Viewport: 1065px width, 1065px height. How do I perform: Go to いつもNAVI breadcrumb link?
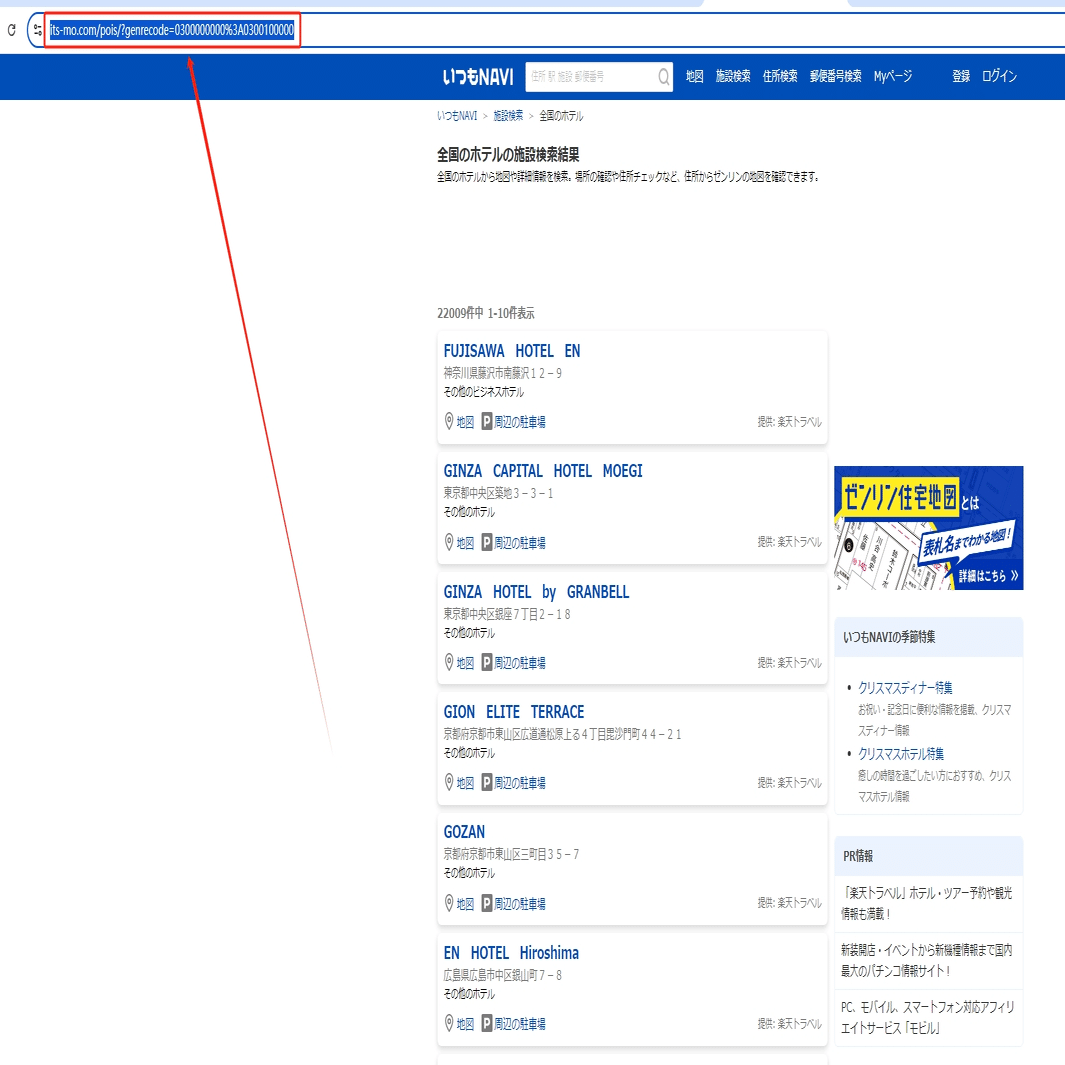[x=457, y=116]
